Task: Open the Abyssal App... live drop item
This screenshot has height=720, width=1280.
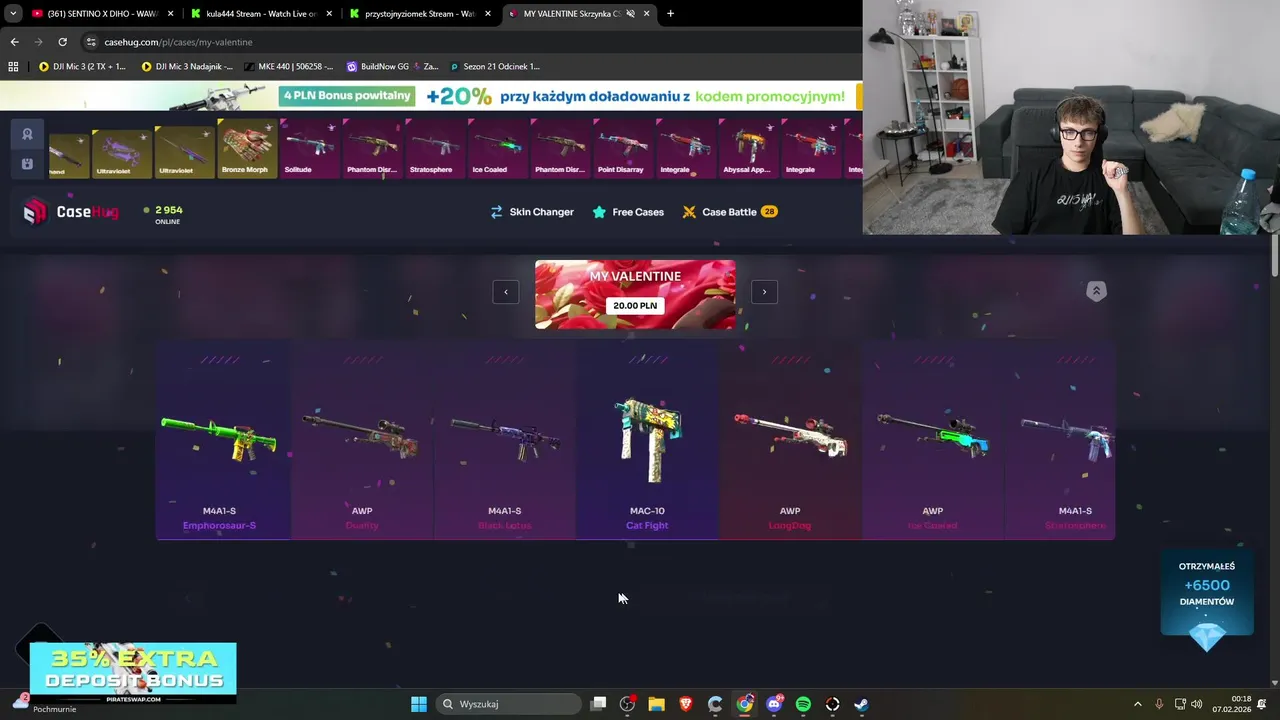Action: pyautogui.click(x=747, y=148)
